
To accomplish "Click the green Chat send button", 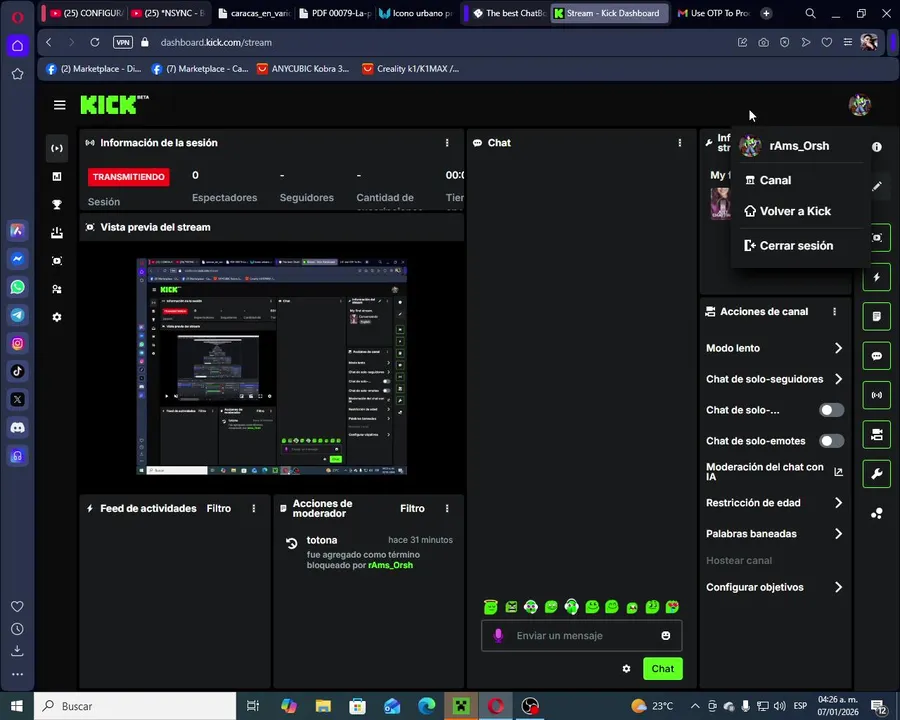I will (x=662, y=669).
